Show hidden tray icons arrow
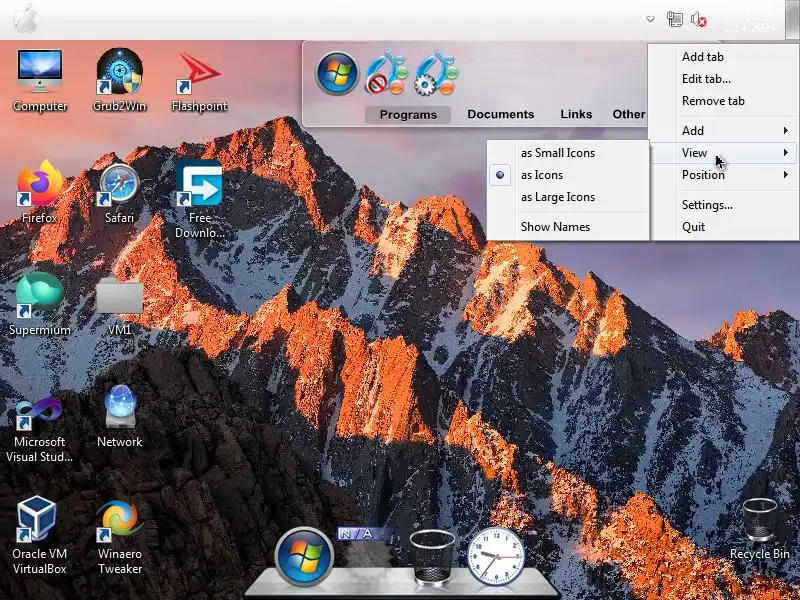The height and width of the screenshot is (600, 800). [650, 19]
